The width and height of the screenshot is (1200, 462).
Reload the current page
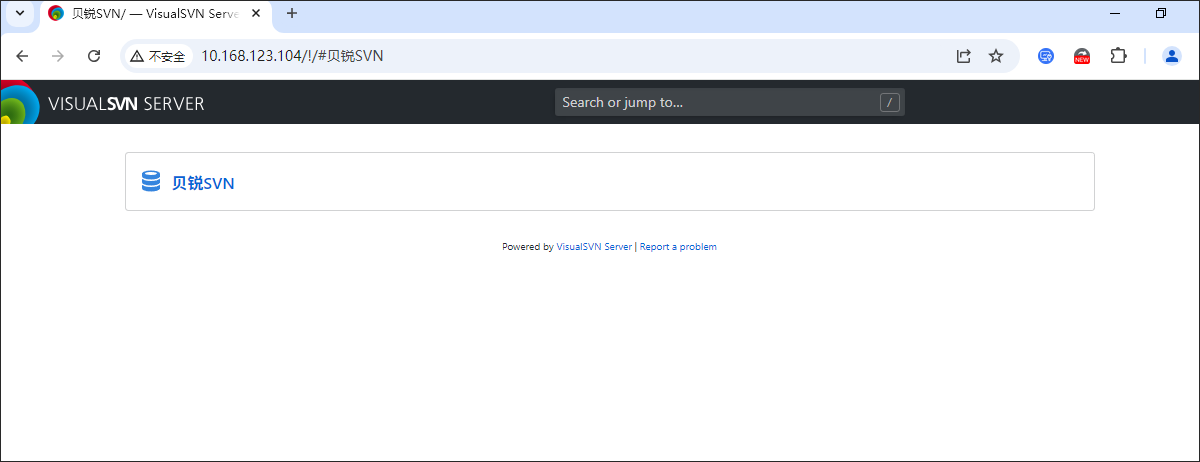coord(94,56)
